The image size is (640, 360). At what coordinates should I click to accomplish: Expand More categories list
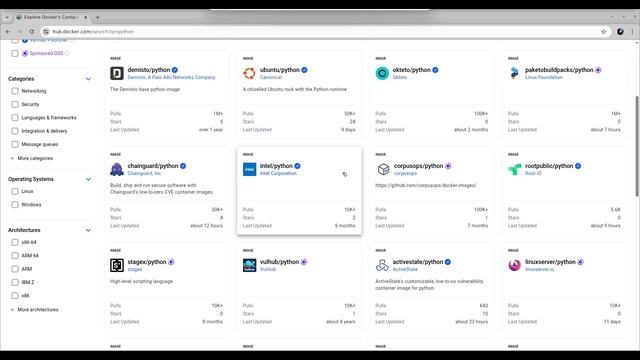[31, 158]
